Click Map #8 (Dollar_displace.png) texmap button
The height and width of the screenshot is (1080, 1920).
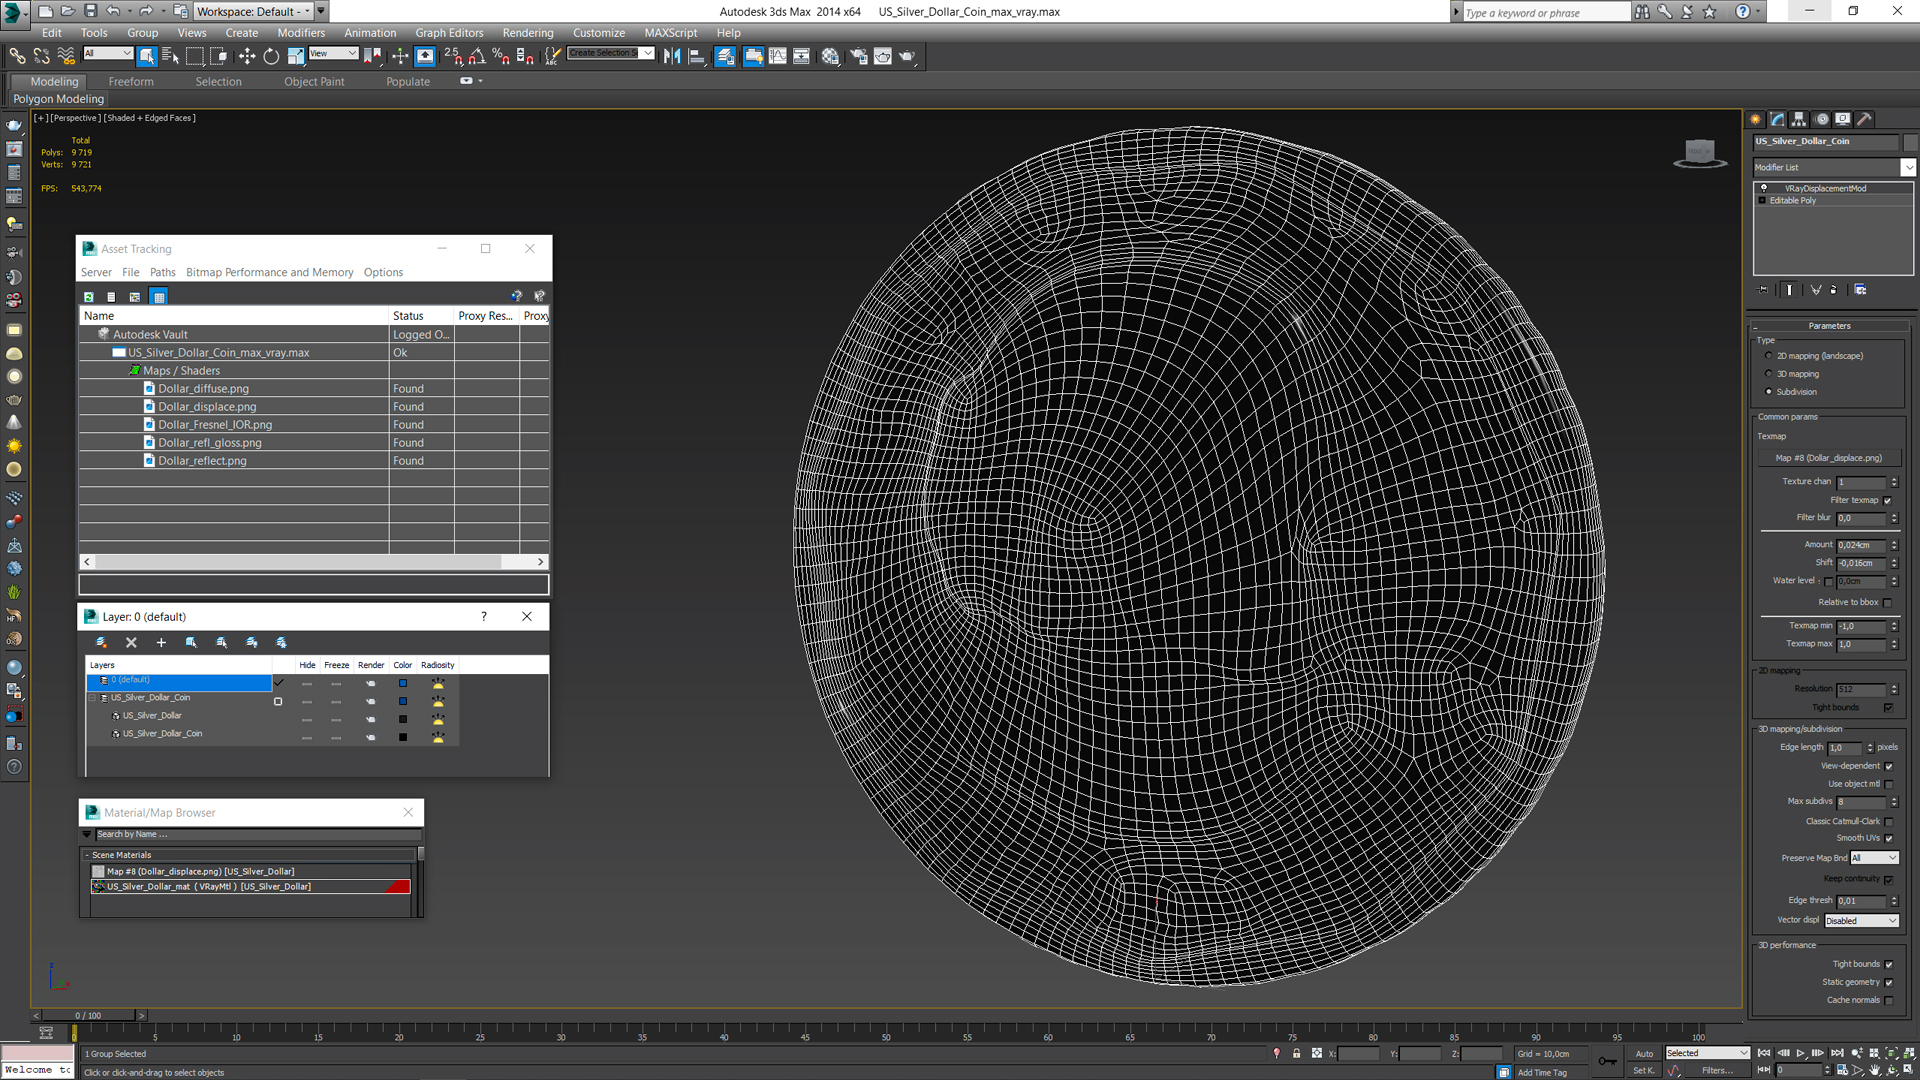[x=1829, y=458]
